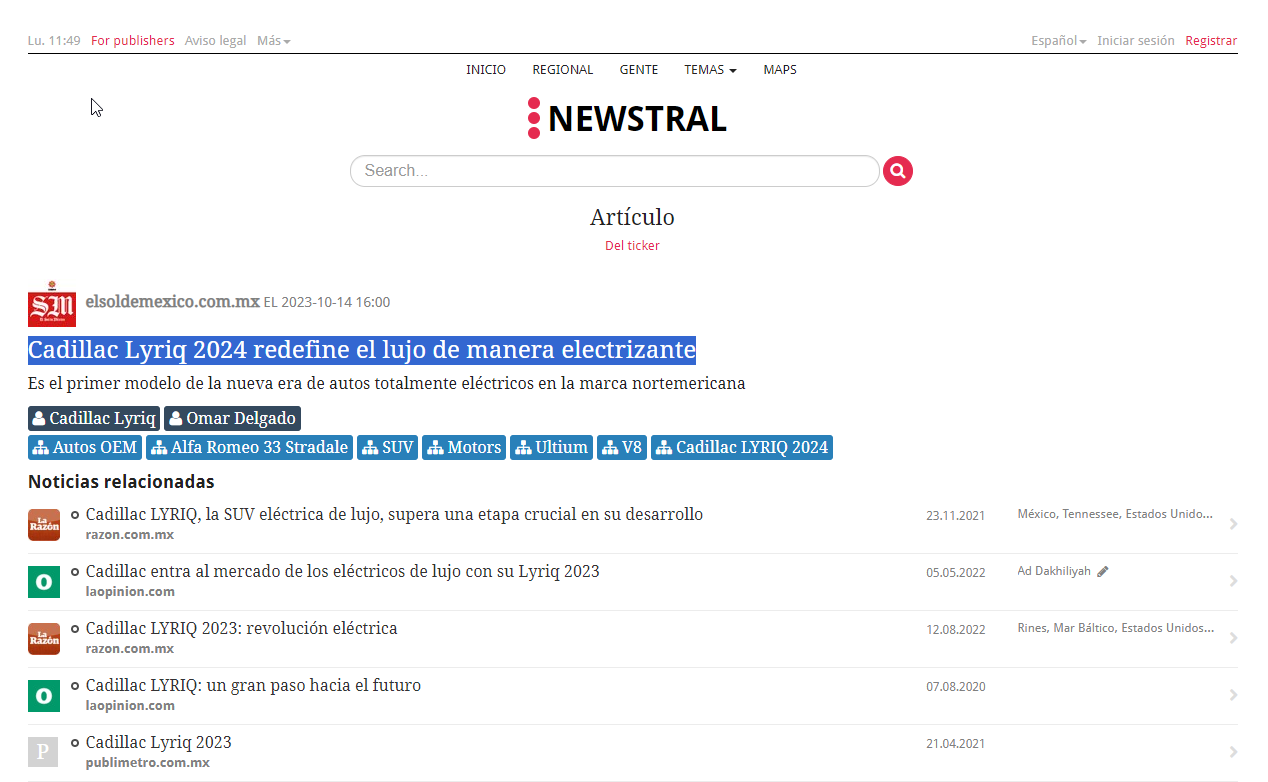This screenshot has height=782, width=1268.
Task: Open article 'Cadillac LYRIQ 2023: revolución eléctrica'
Action: coord(242,628)
